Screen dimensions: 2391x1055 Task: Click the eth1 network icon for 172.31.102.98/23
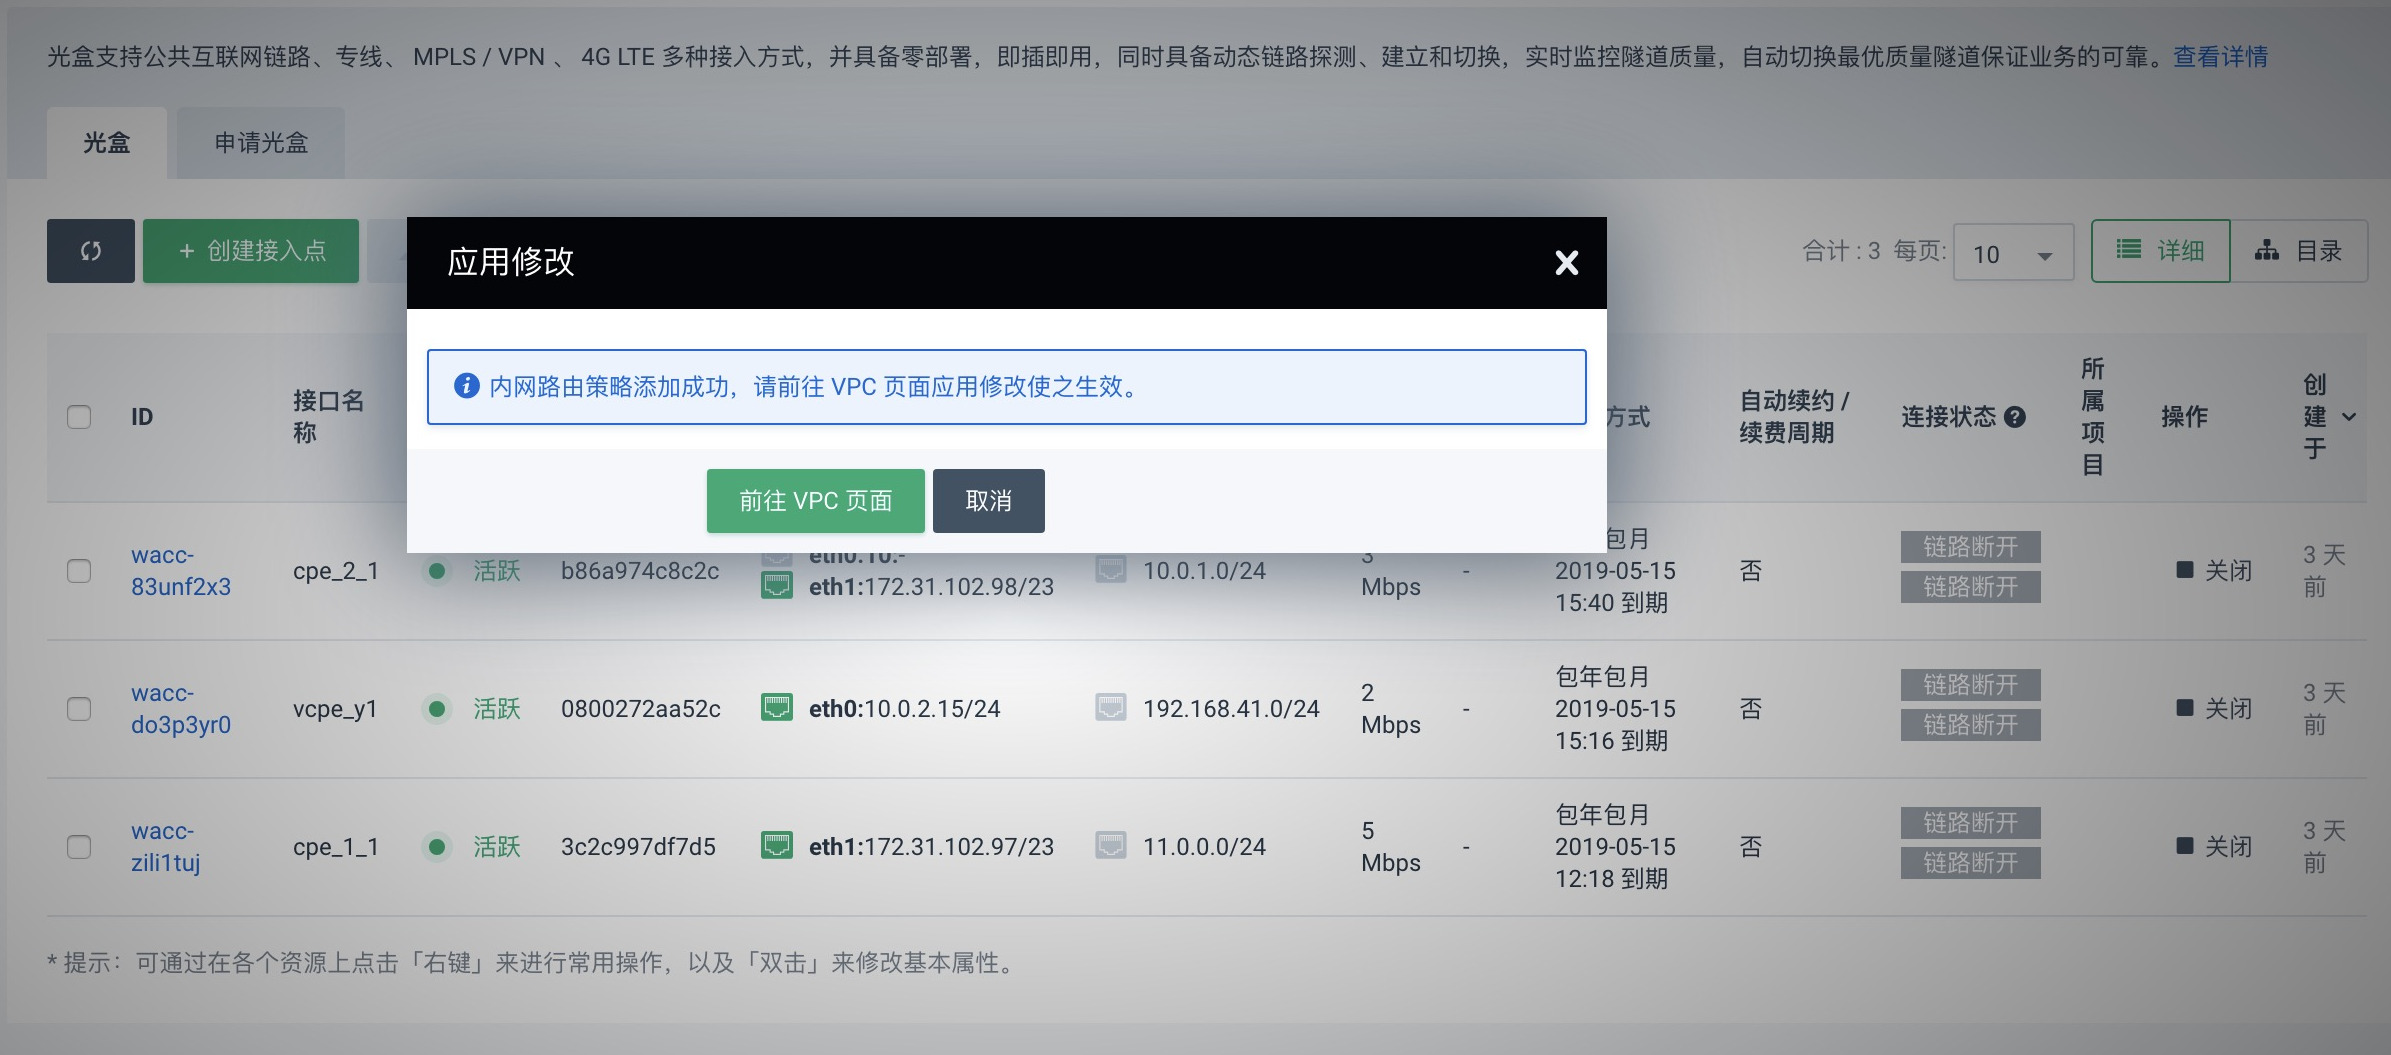pyautogui.click(x=777, y=586)
